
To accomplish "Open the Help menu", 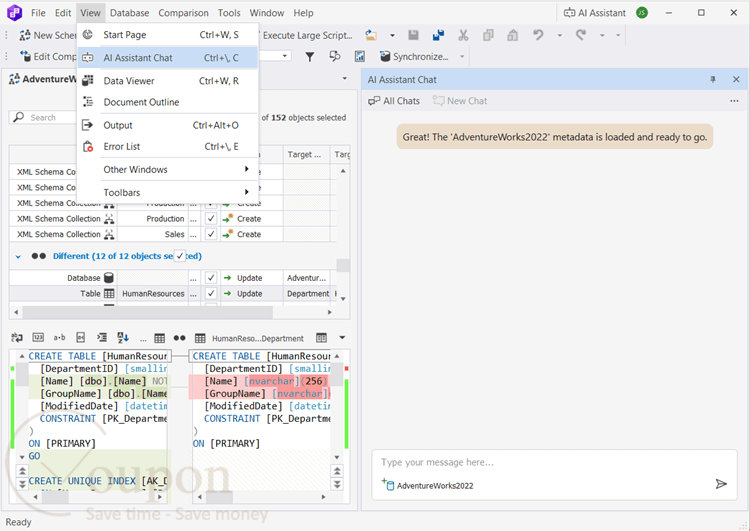I will 303,13.
